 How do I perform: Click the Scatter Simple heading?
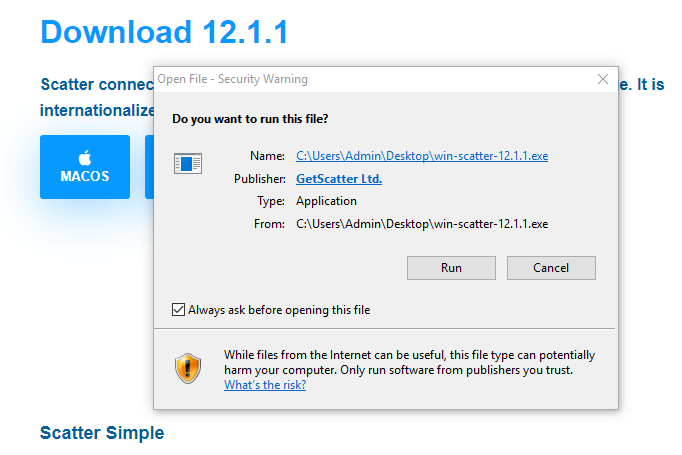tap(102, 433)
